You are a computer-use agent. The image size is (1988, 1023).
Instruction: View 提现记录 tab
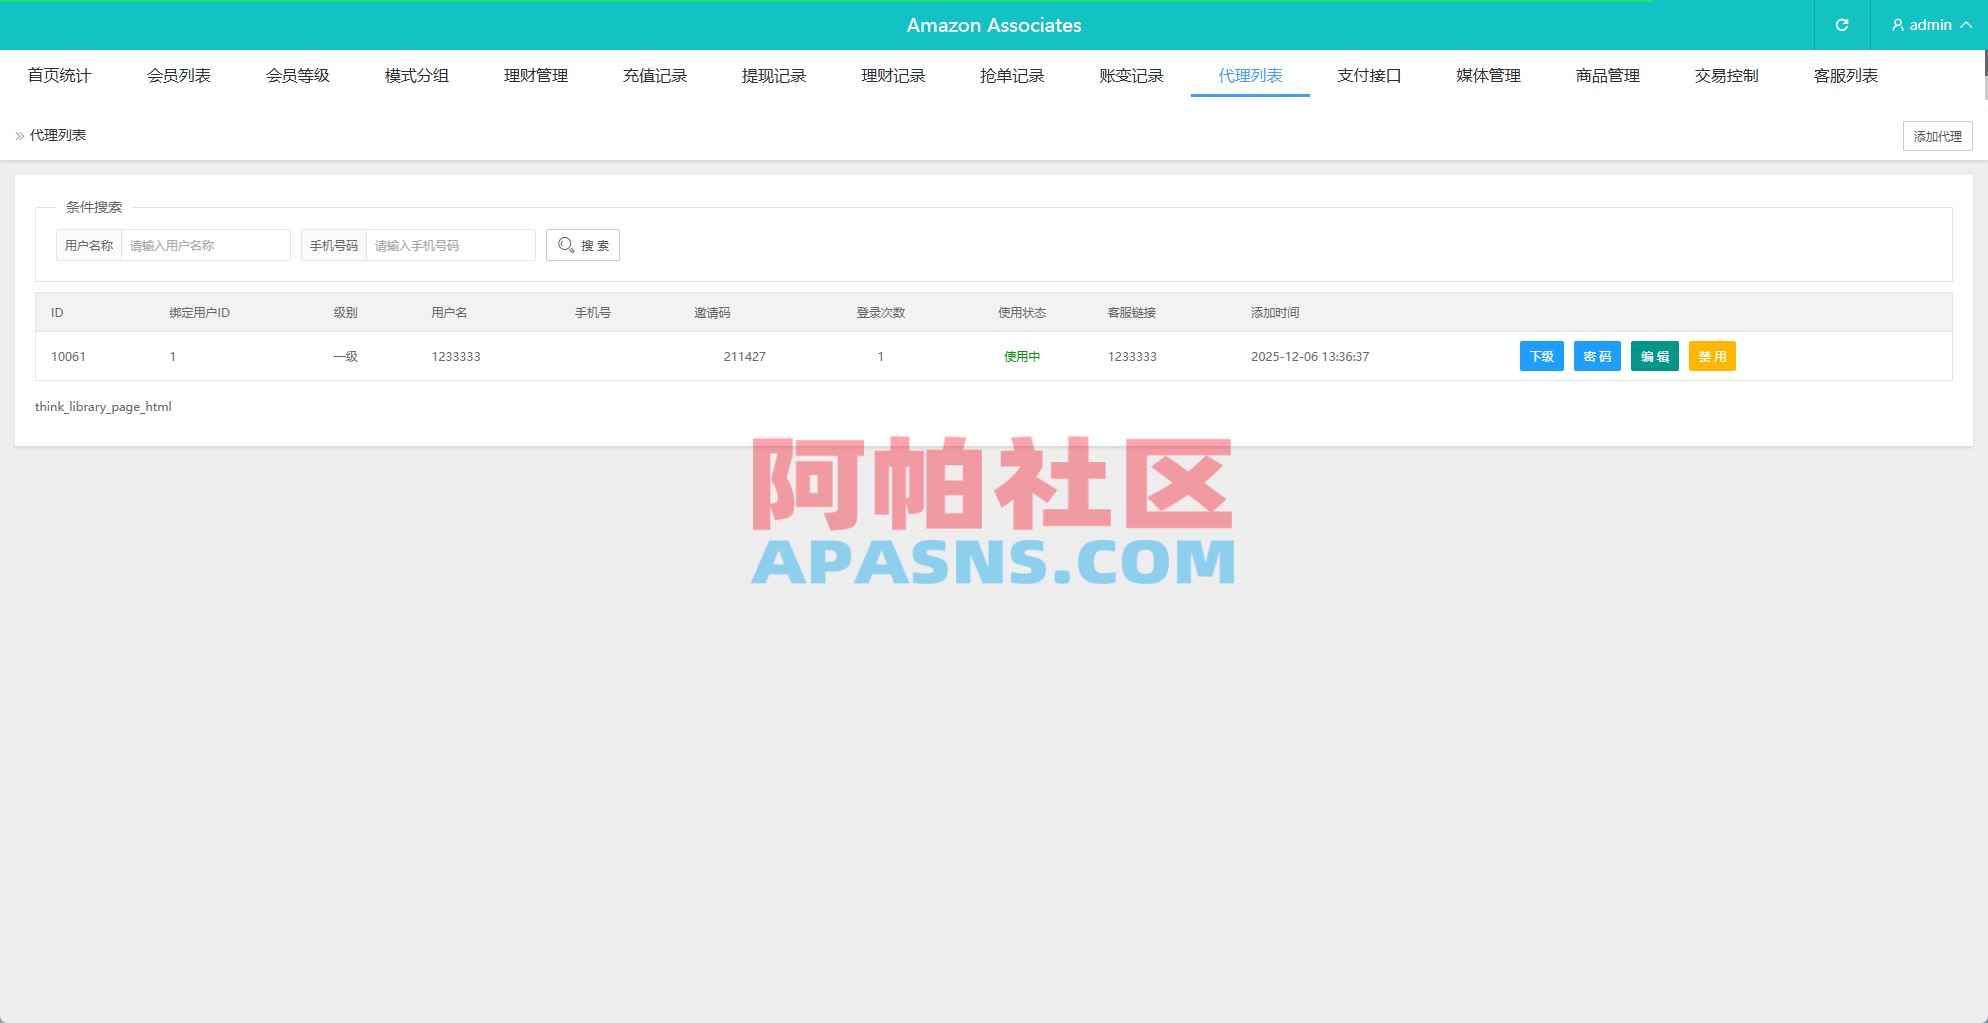pos(774,76)
